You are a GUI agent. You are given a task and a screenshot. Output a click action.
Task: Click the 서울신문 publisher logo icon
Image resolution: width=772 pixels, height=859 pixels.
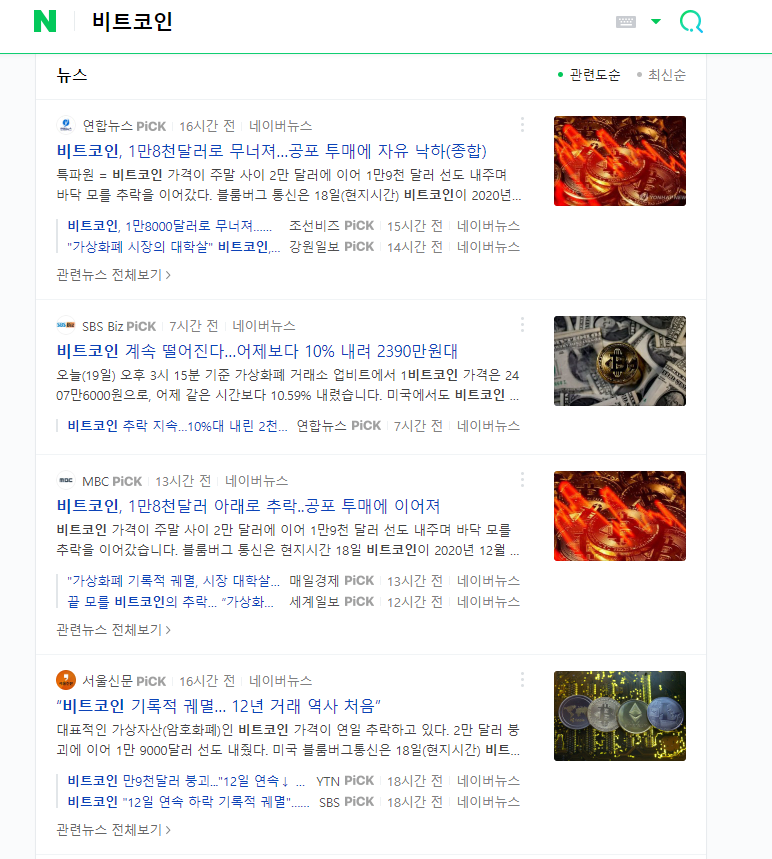(66, 680)
